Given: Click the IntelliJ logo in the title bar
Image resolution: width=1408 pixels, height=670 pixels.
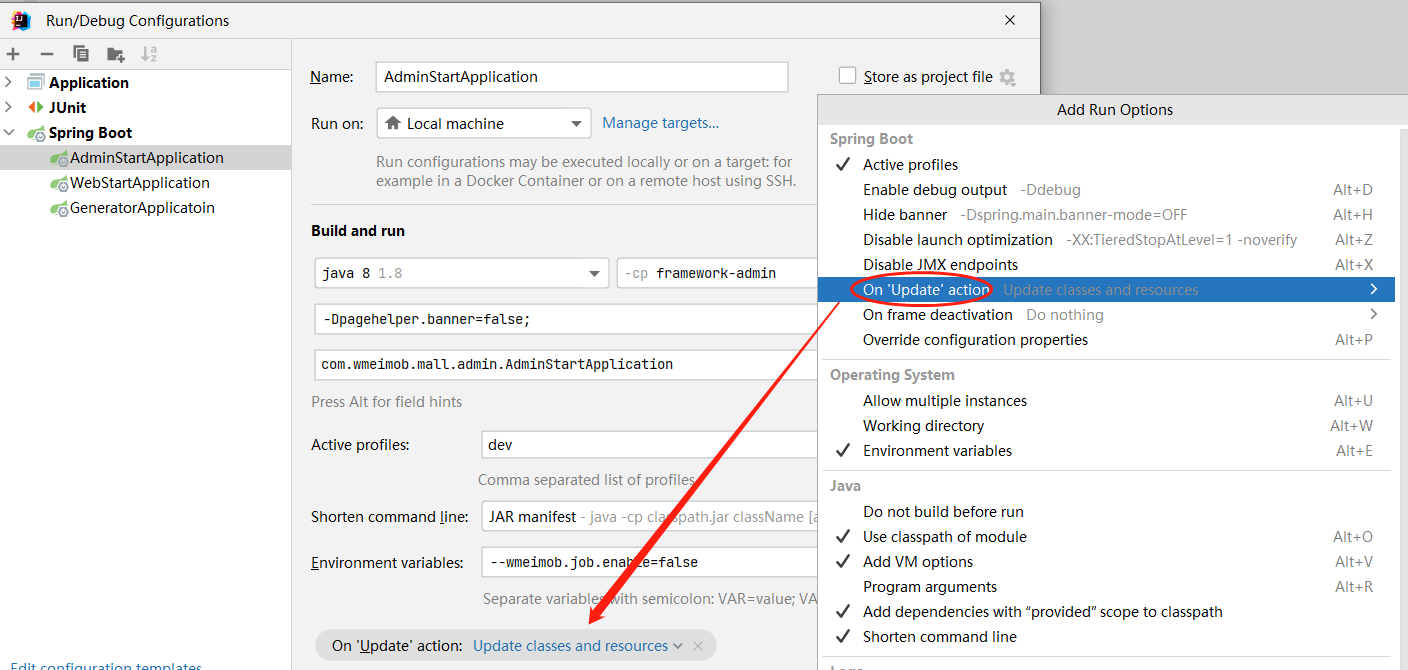Looking at the screenshot, I should click(x=21, y=20).
